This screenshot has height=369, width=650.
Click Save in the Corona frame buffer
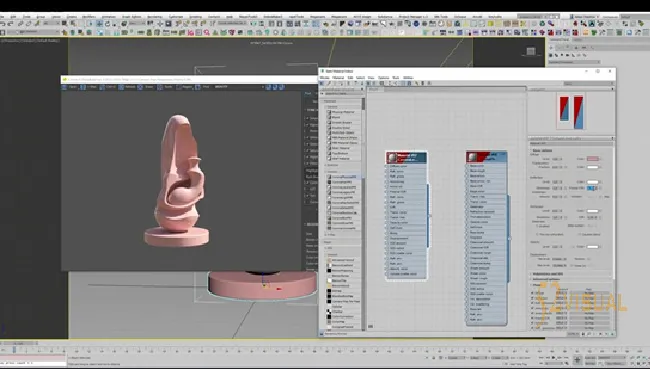point(69,87)
